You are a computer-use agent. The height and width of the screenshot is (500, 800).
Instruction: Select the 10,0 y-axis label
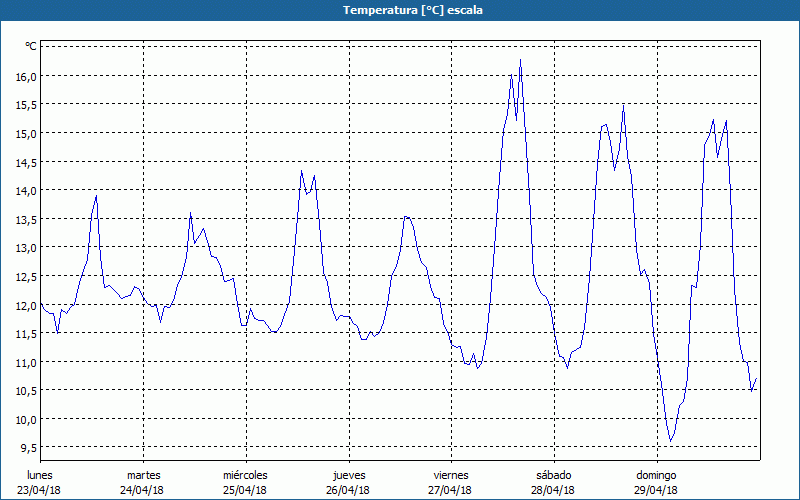[x=25, y=419]
